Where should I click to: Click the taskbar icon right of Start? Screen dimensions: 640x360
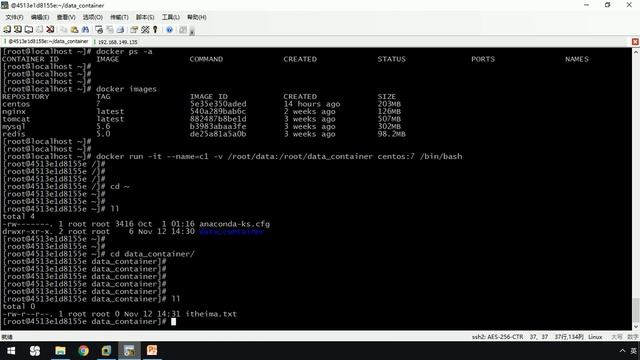(35, 351)
